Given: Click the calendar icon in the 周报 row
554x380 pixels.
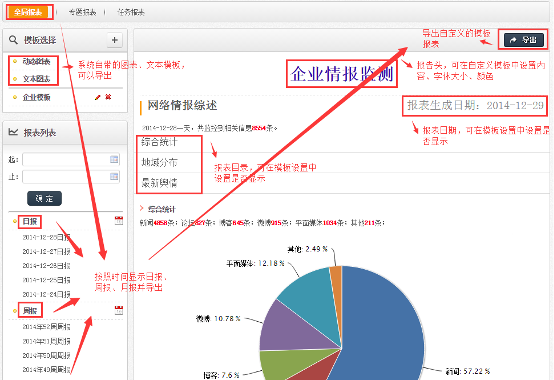Looking at the screenshot, I should [119, 310].
